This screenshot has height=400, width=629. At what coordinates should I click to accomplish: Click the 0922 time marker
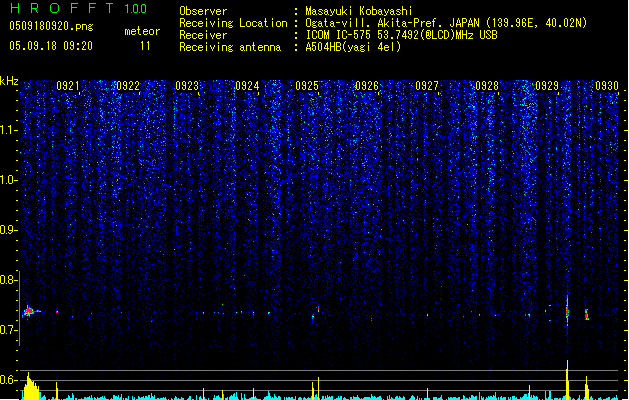coord(128,85)
